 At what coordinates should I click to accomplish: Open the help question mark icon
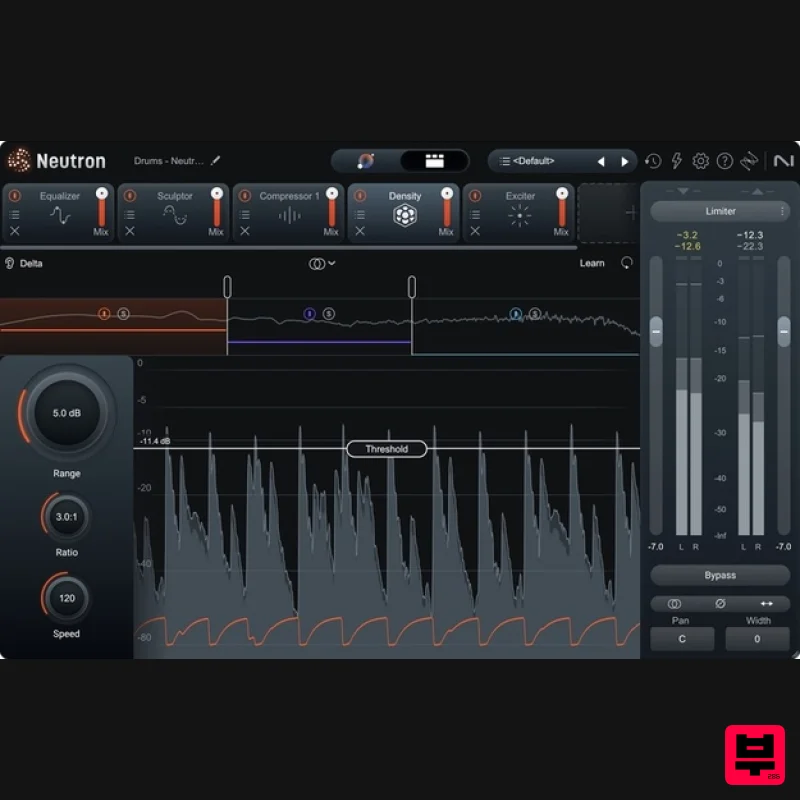tap(724, 161)
